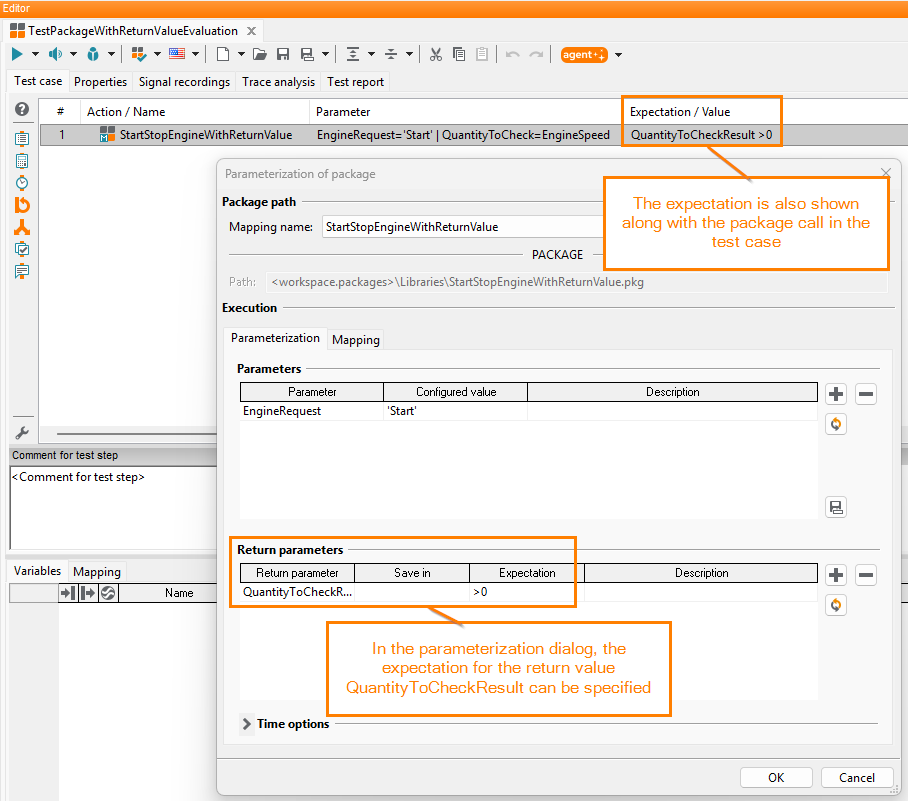The width and height of the screenshot is (908, 801).
Task: Select the orange loop step icon in sidebar
Action: [x=22, y=205]
